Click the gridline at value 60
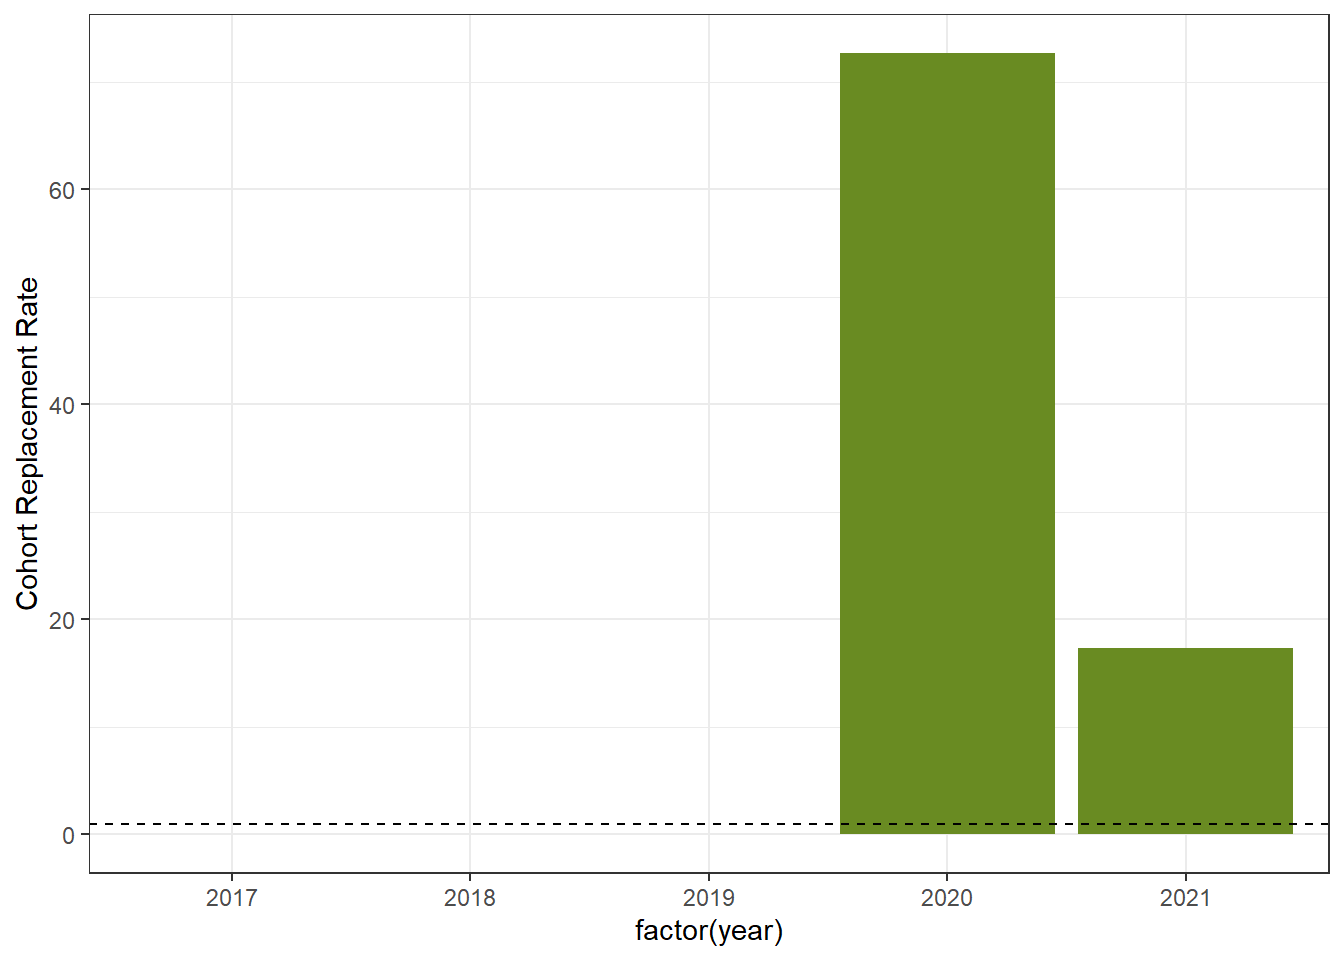 pyautogui.click(x=400, y=186)
